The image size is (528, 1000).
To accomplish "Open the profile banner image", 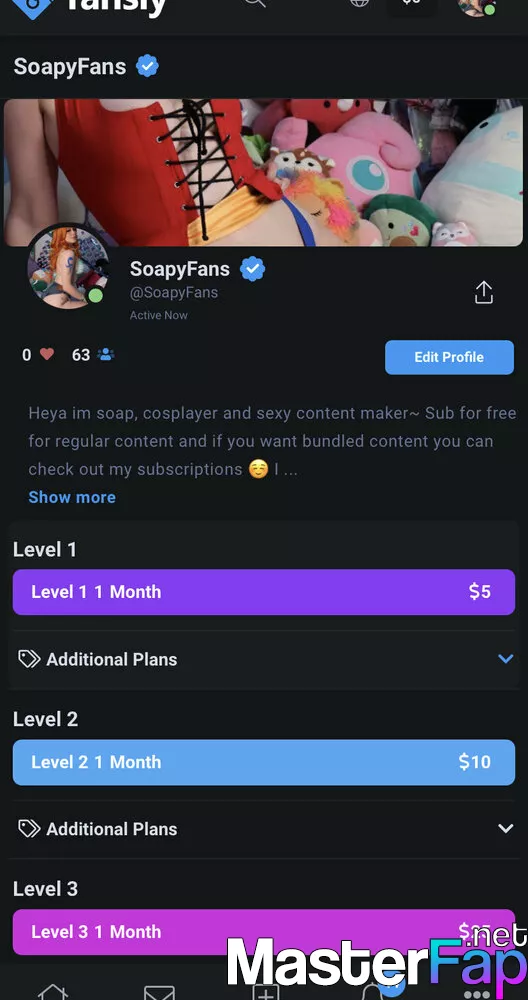I will 263,172.
